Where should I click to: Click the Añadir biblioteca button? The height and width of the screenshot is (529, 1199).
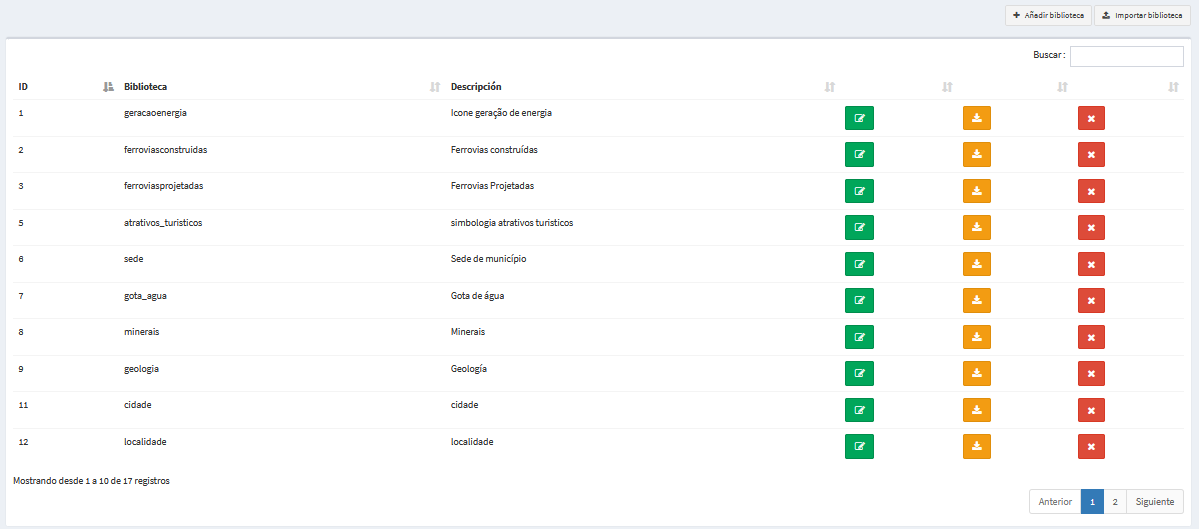(1048, 15)
